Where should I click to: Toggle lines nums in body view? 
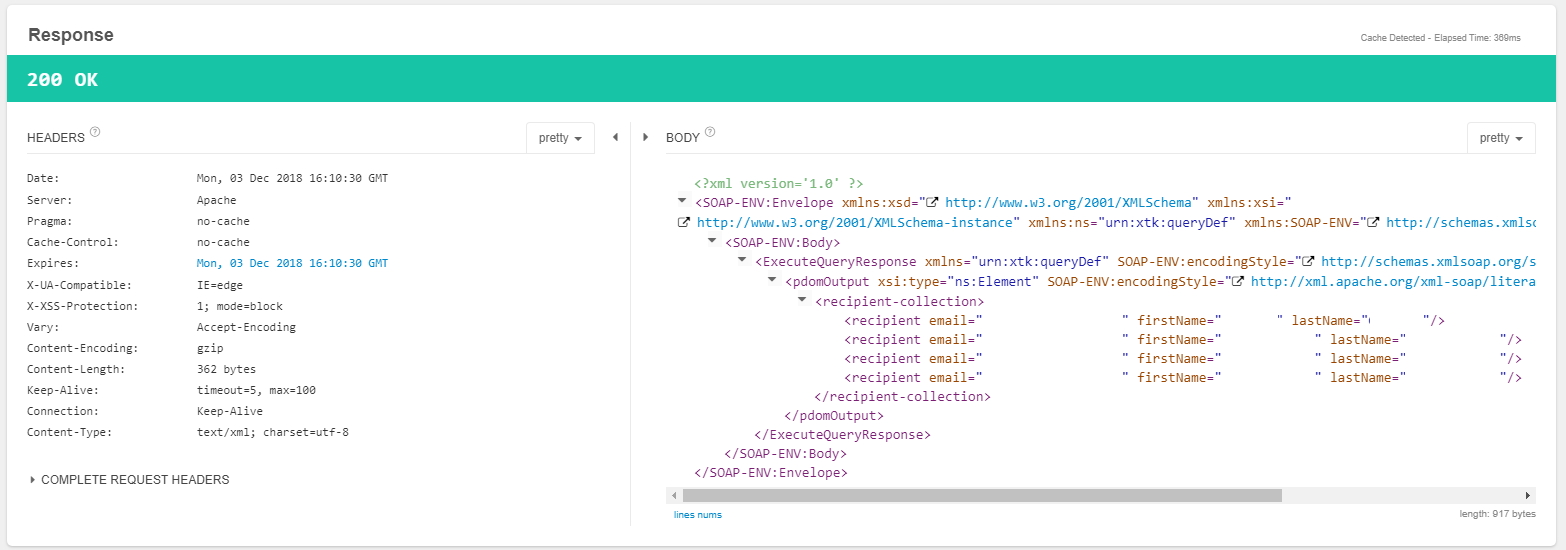click(x=697, y=515)
